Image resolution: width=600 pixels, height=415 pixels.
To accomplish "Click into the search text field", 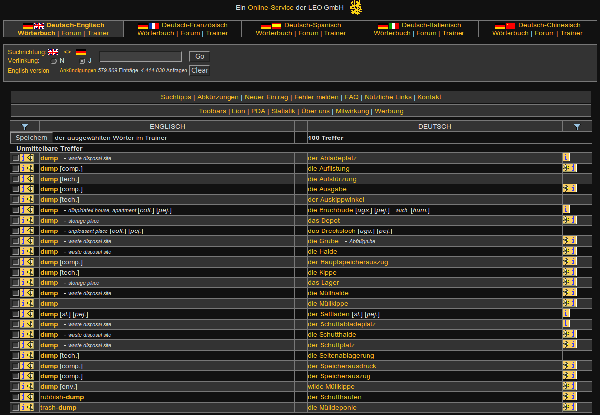I will (x=141, y=56).
